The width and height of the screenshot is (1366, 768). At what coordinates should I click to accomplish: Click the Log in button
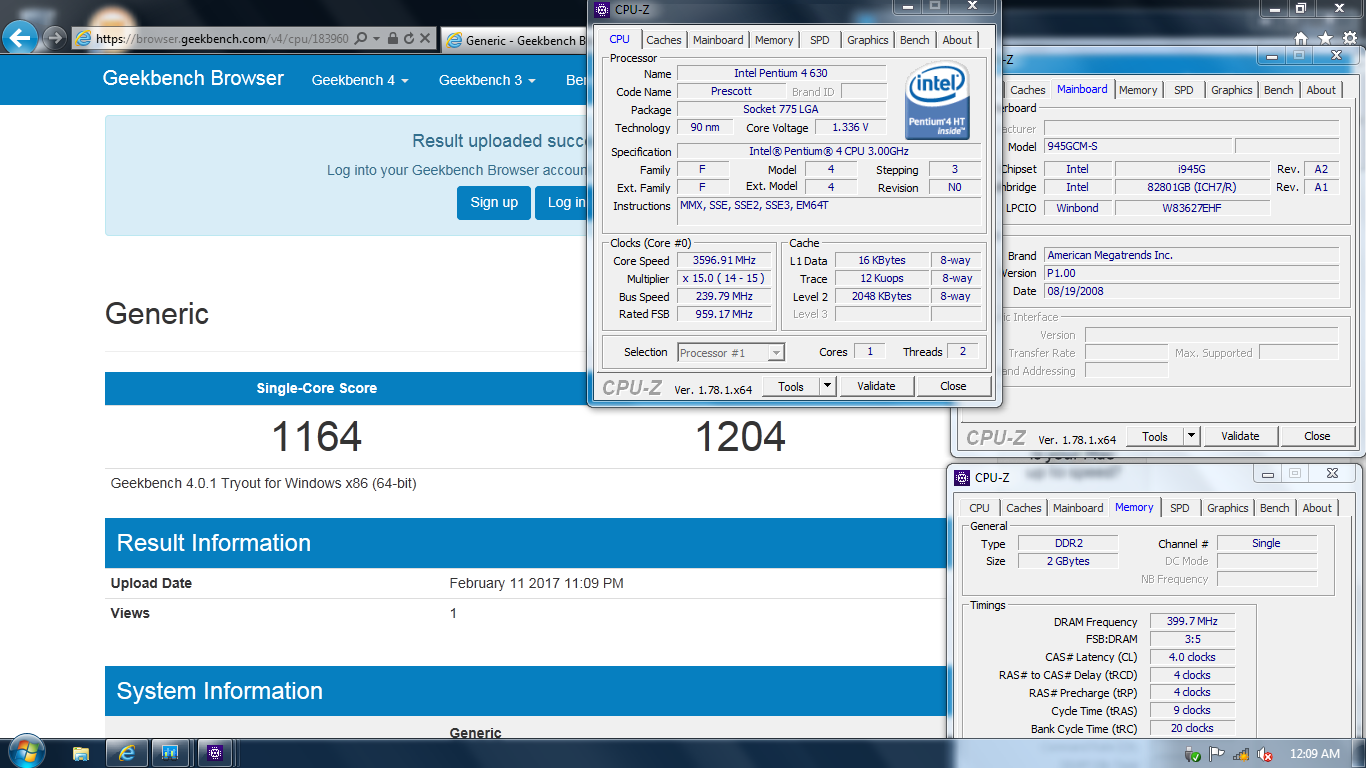pos(563,202)
